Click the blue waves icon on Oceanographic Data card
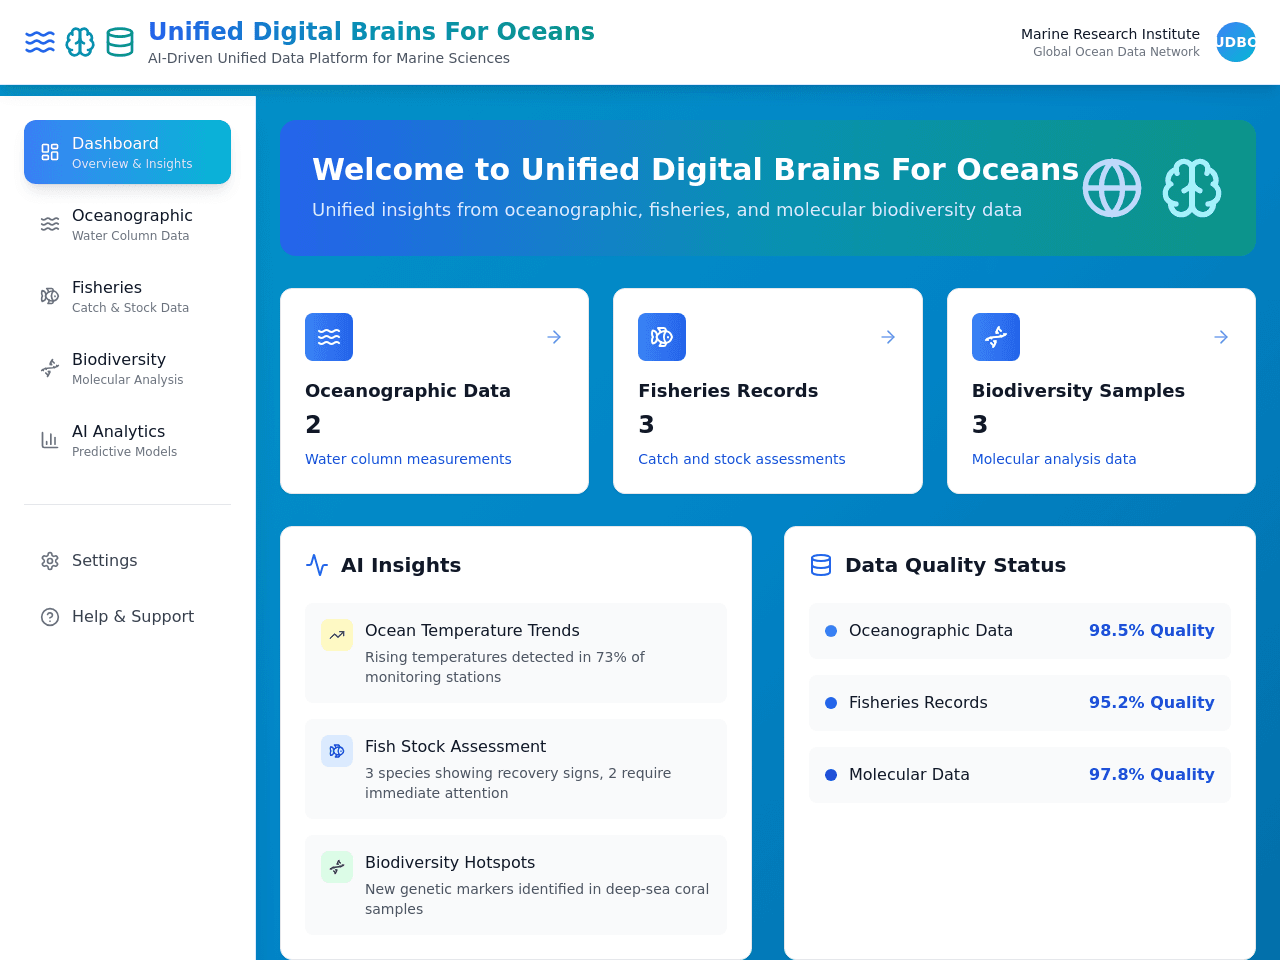This screenshot has height=960, width=1280. click(x=329, y=337)
